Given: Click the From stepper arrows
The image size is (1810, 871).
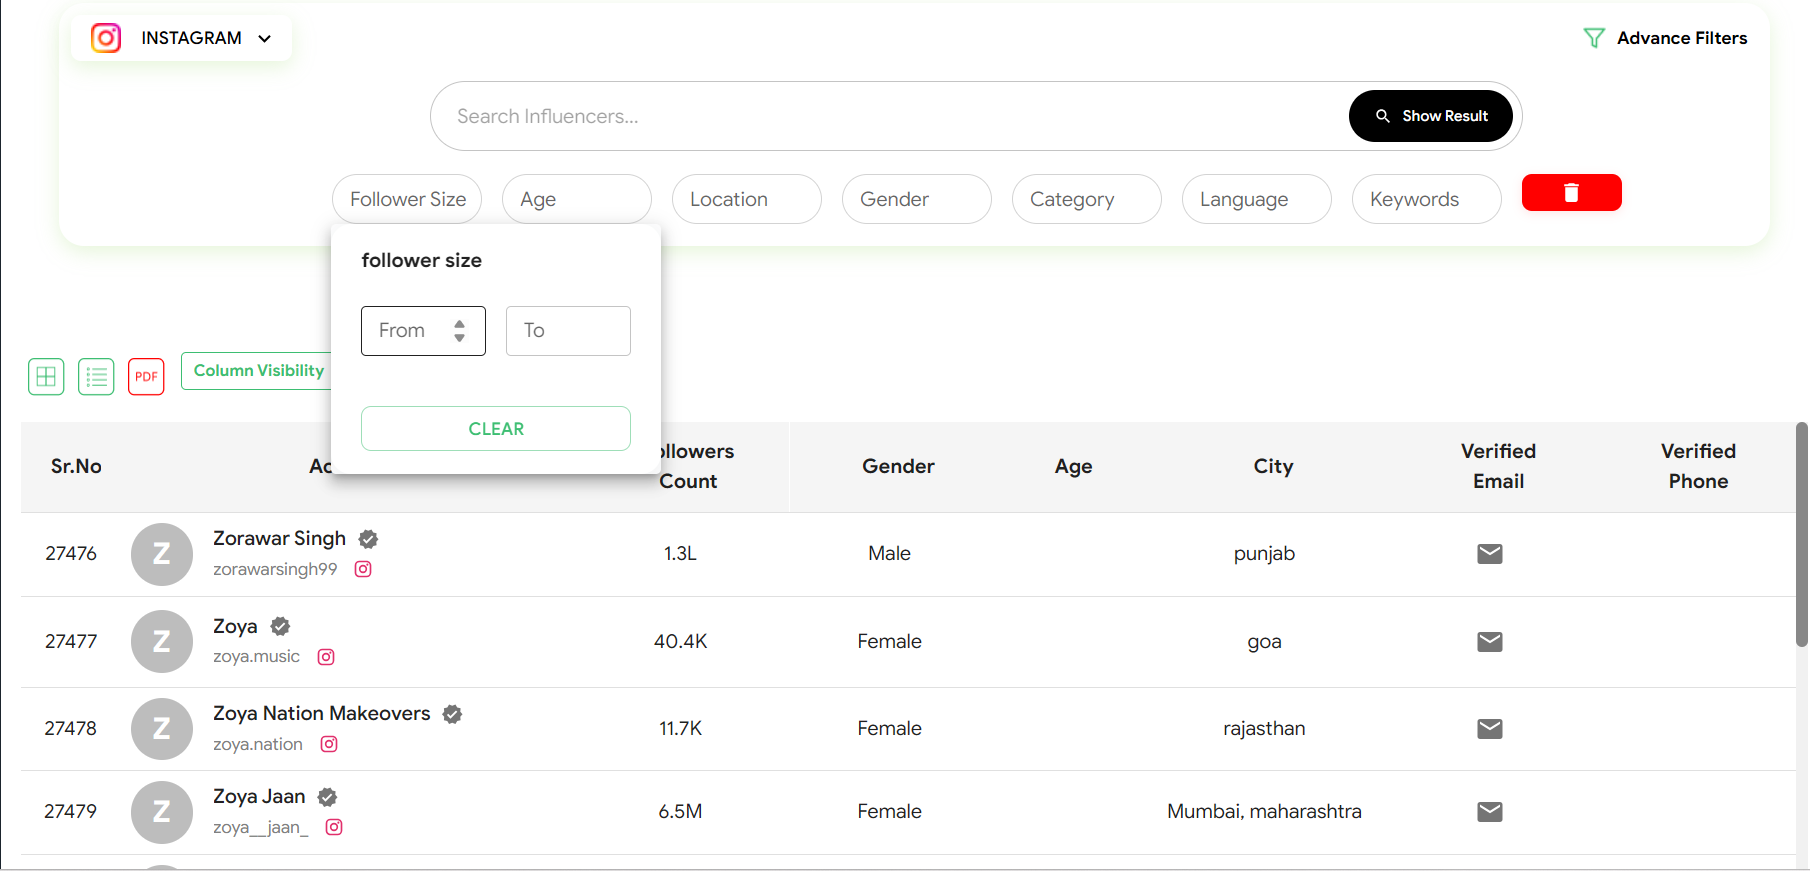Looking at the screenshot, I should click(459, 331).
